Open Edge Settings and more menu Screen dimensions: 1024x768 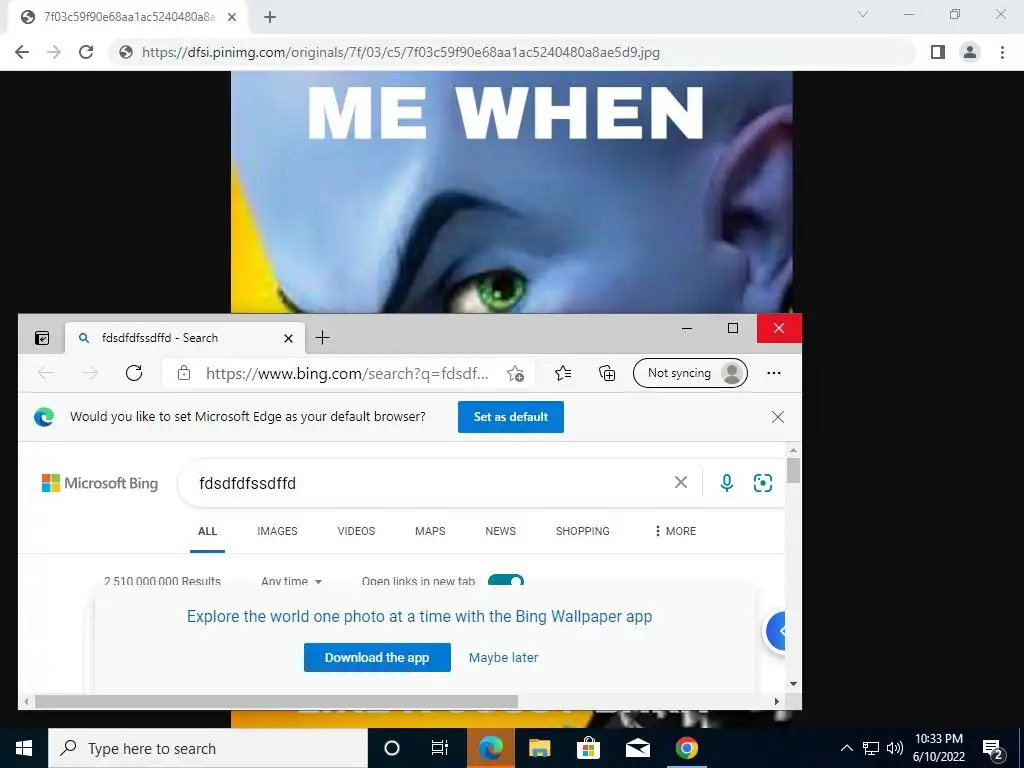[x=774, y=373]
